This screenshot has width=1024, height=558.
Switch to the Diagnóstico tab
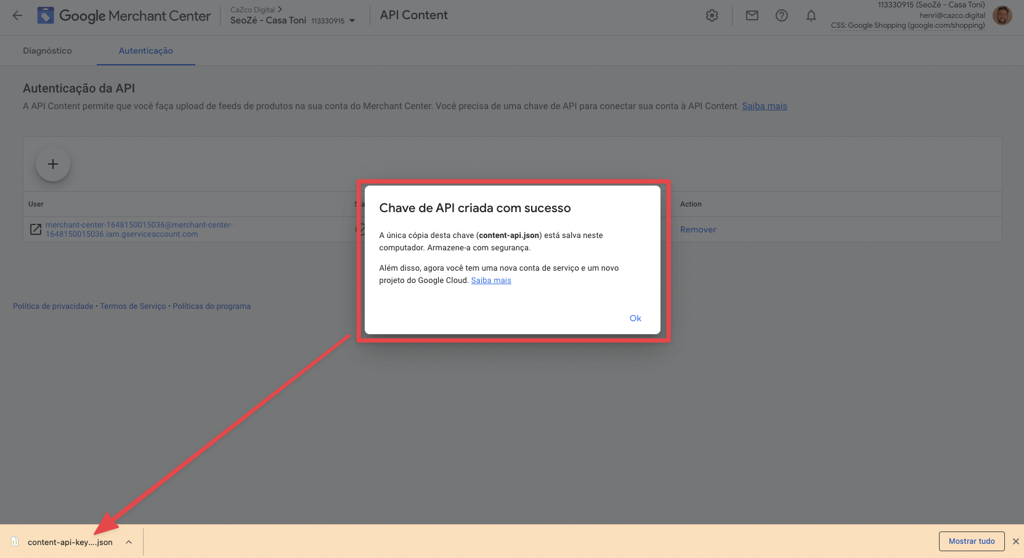[x=47, y=51]
